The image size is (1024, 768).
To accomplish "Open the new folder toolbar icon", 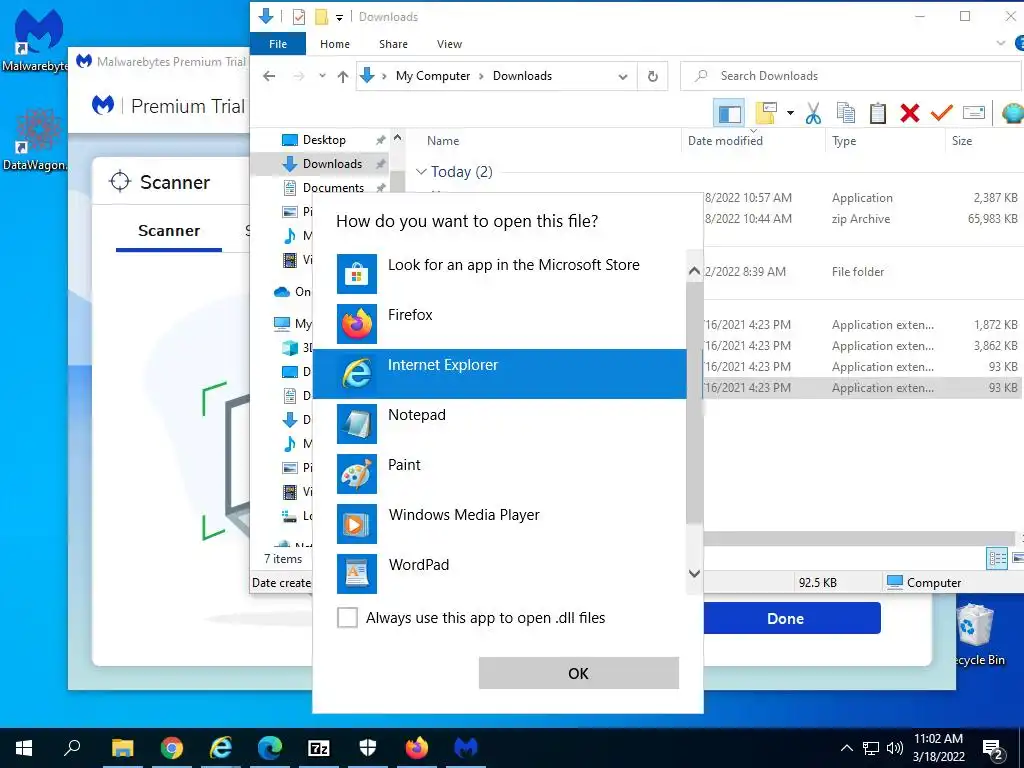I will pos(765,113).
